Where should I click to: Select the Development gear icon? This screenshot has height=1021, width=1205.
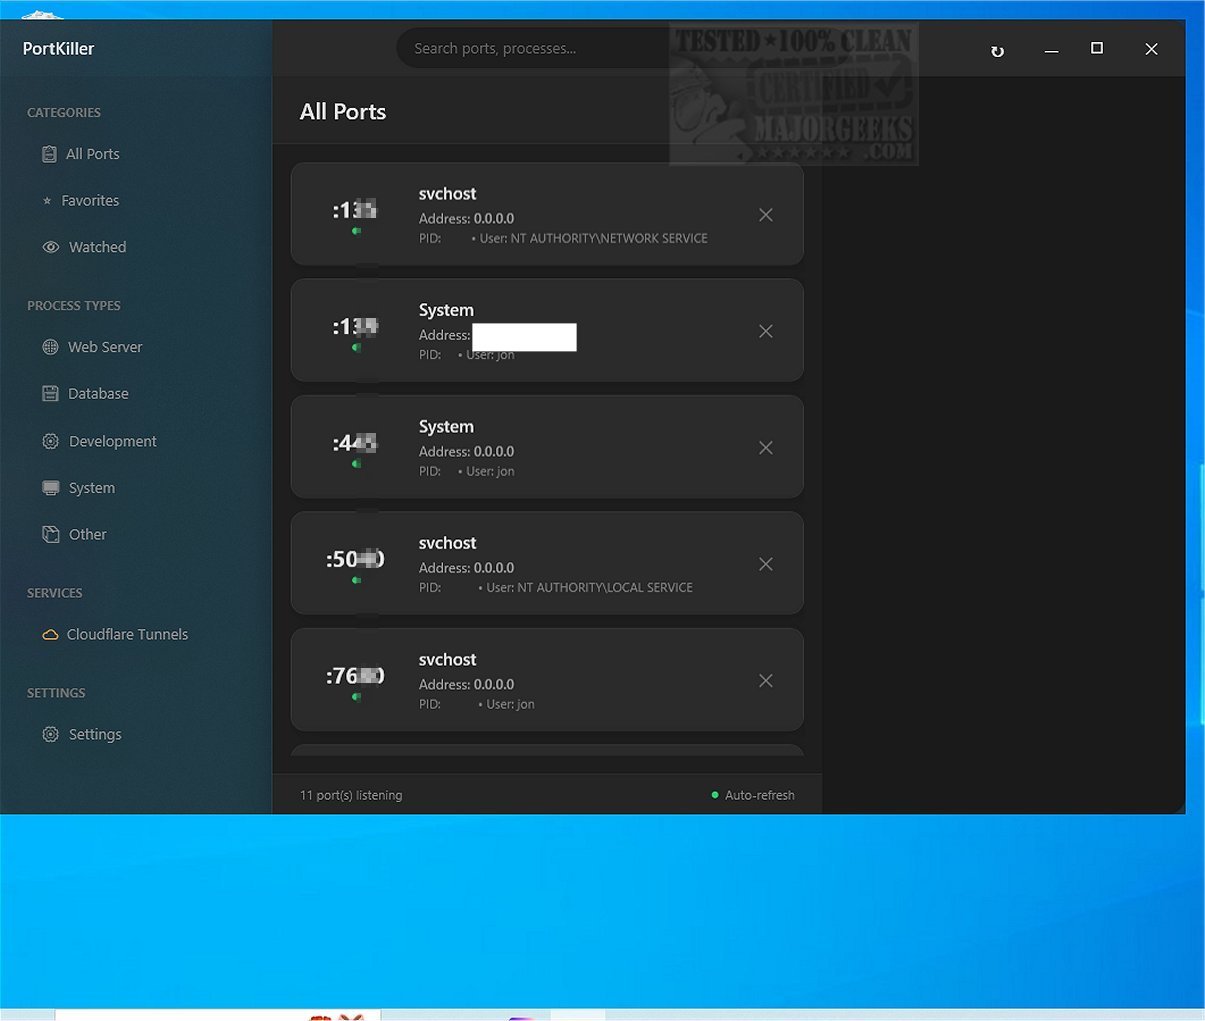point(50,441)
